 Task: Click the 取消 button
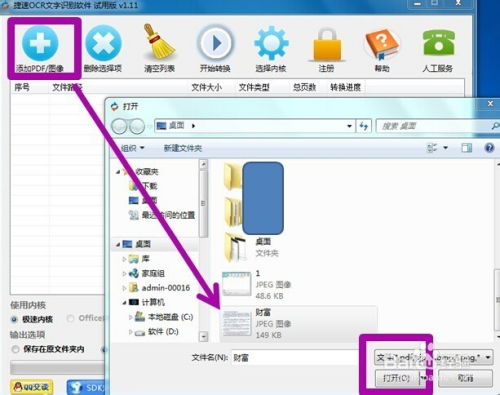coord(465,378)
